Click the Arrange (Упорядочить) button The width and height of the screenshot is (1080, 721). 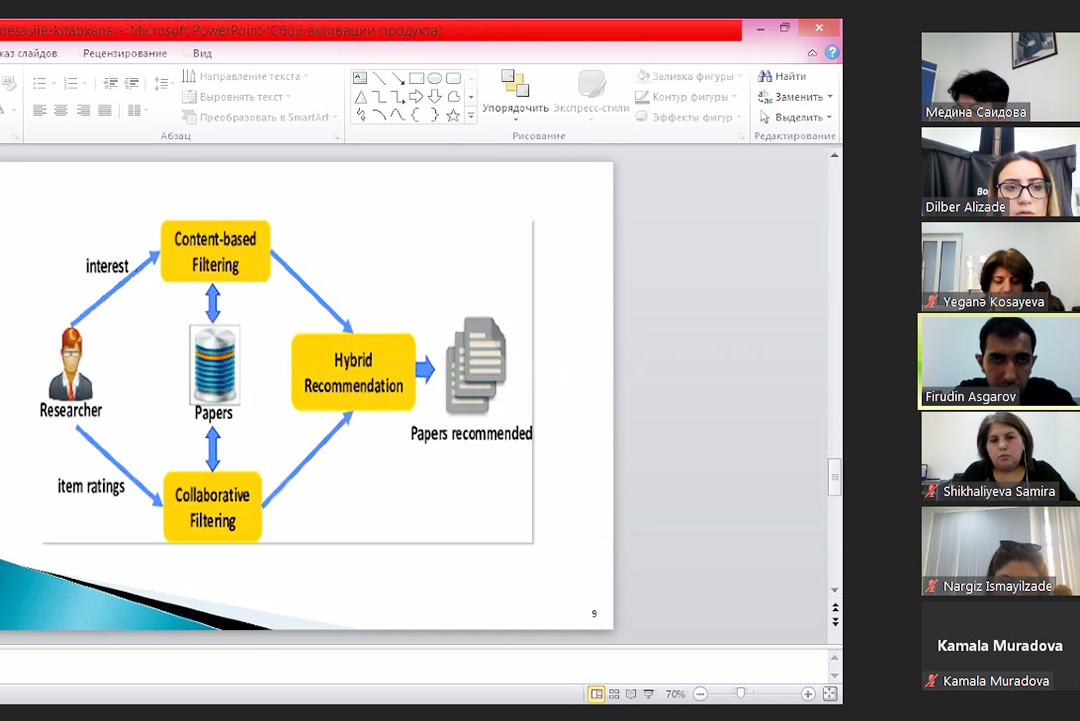pos(515,93)
